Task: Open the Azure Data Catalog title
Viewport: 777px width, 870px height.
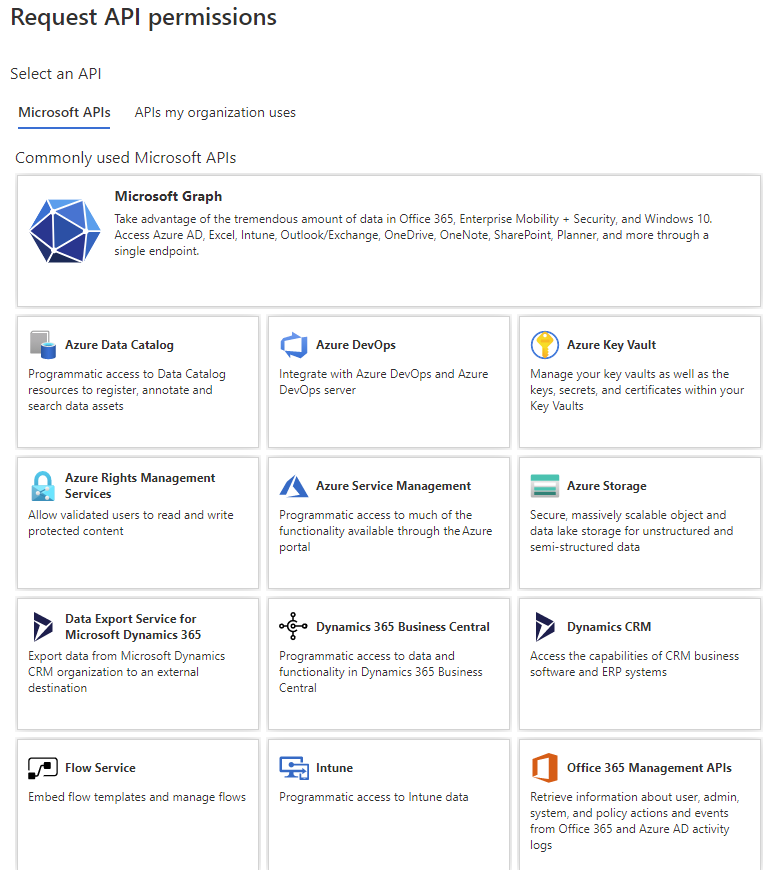Action: 119,345
